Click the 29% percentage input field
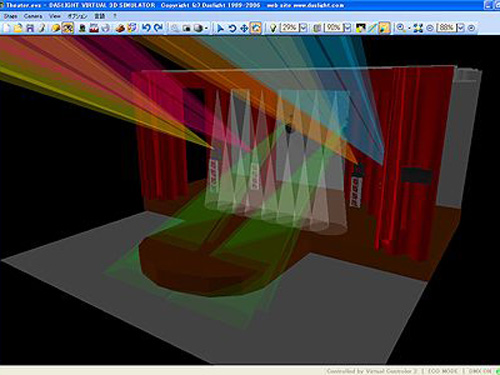Image resolution: width=500 pixels, height=375 pixels. point(289,28)
